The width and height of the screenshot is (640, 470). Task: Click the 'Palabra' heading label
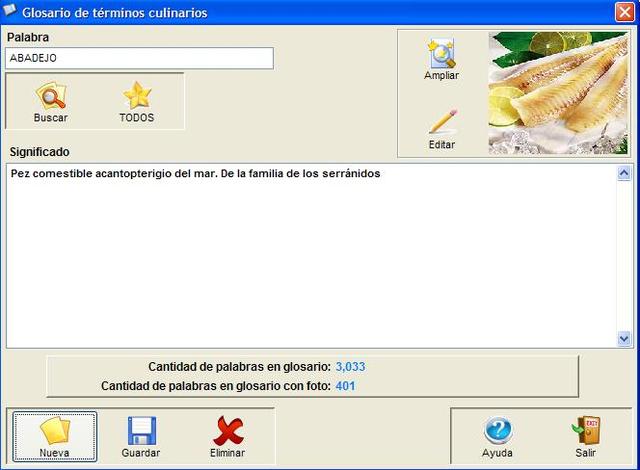[28, 37]
